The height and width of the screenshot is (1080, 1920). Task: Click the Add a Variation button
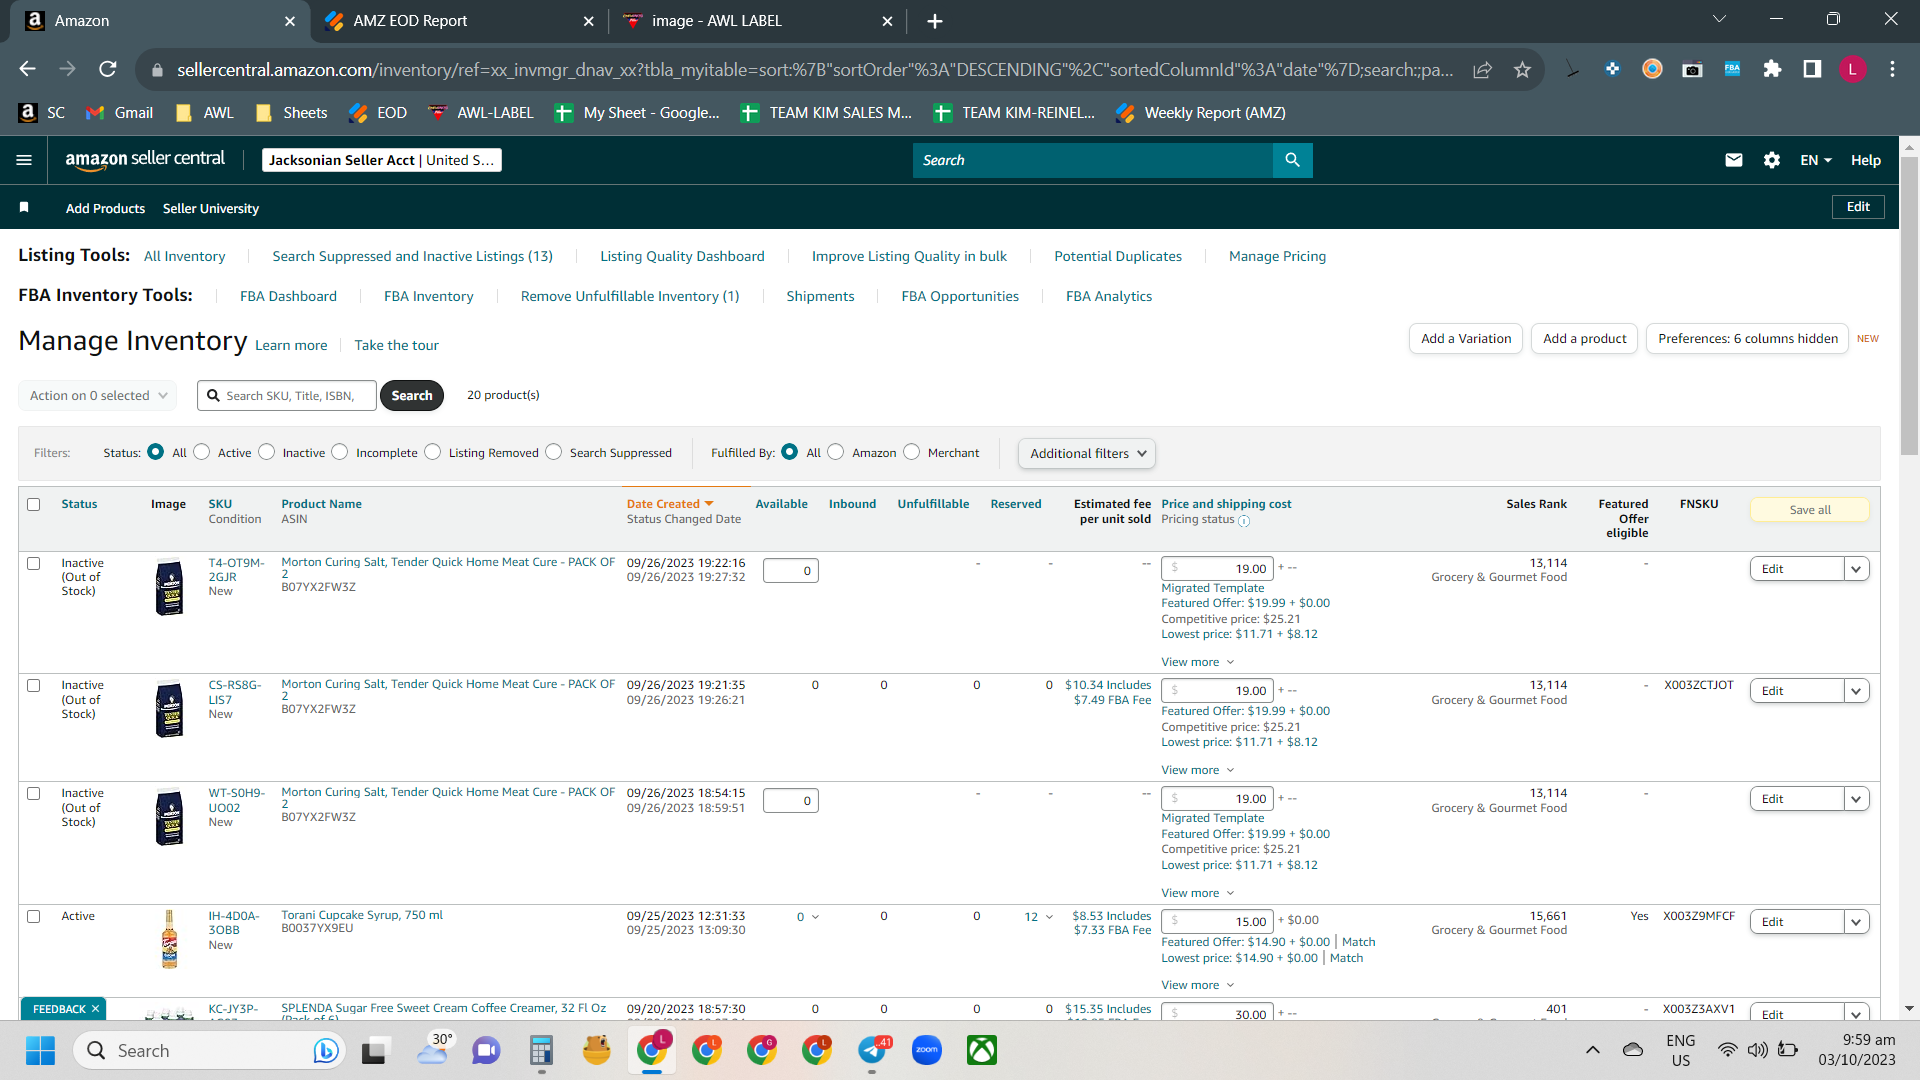click(1466, 339)
